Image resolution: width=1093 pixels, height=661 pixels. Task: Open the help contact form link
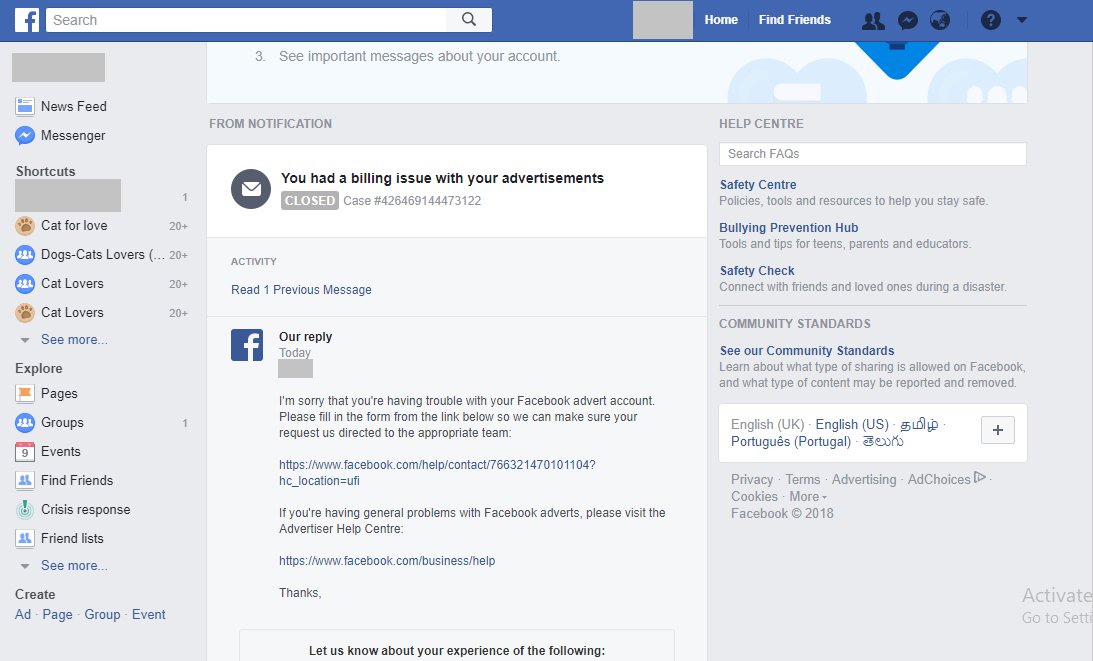437,473
